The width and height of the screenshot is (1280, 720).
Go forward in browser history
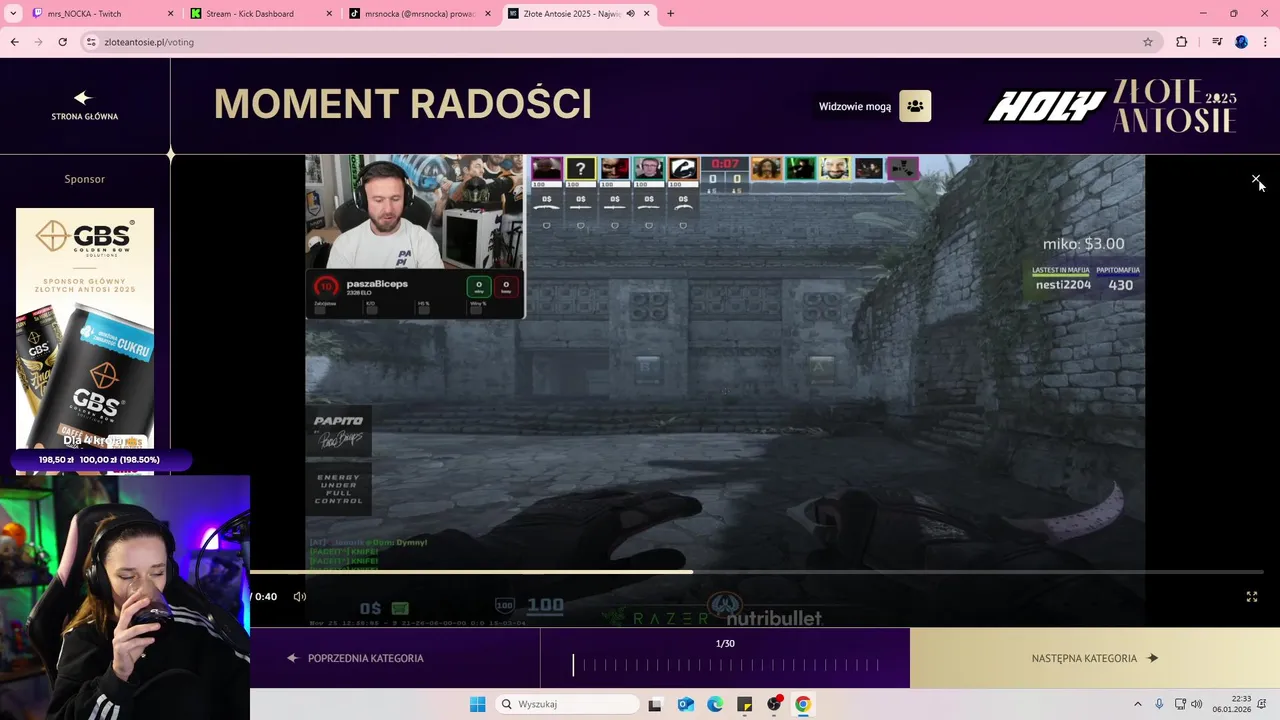coord(38,42)
